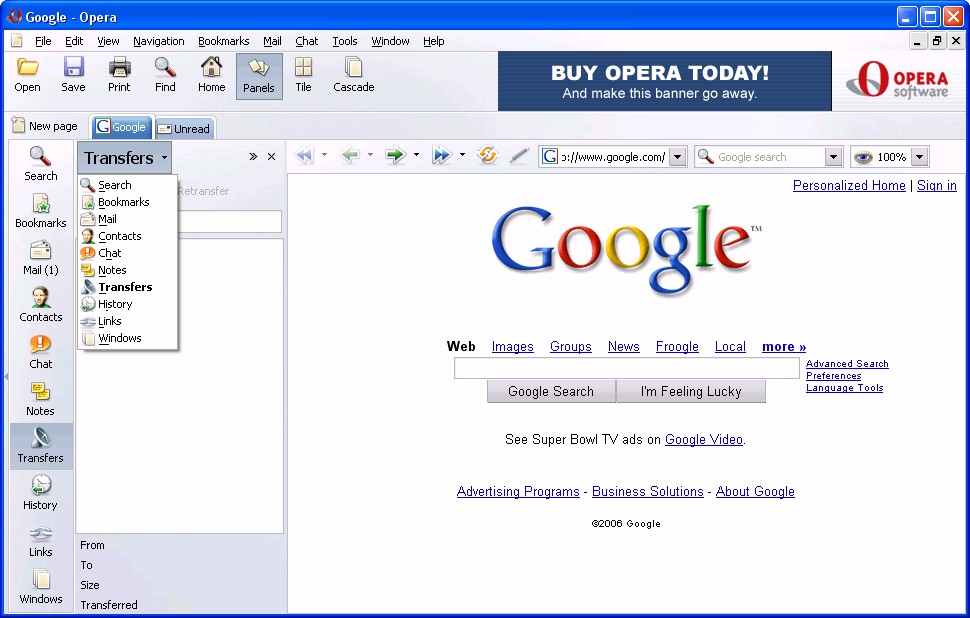Click the panel double-chevron expand button
This screenshot has height=618, width=970.
253,157
